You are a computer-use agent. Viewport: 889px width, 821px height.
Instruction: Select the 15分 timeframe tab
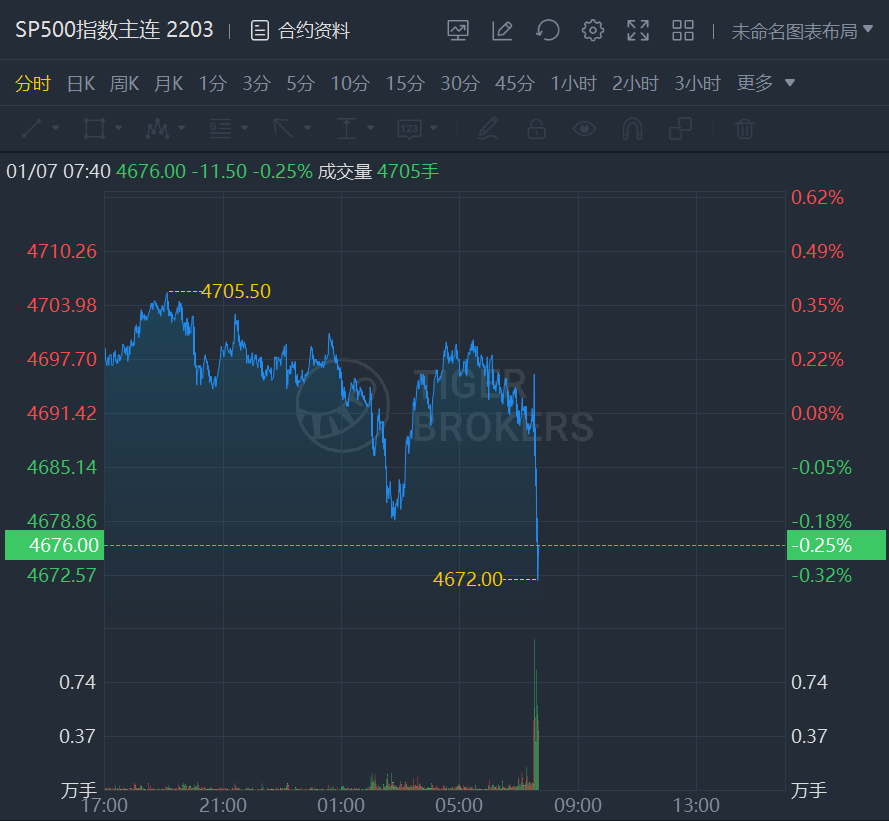point(405,83)
